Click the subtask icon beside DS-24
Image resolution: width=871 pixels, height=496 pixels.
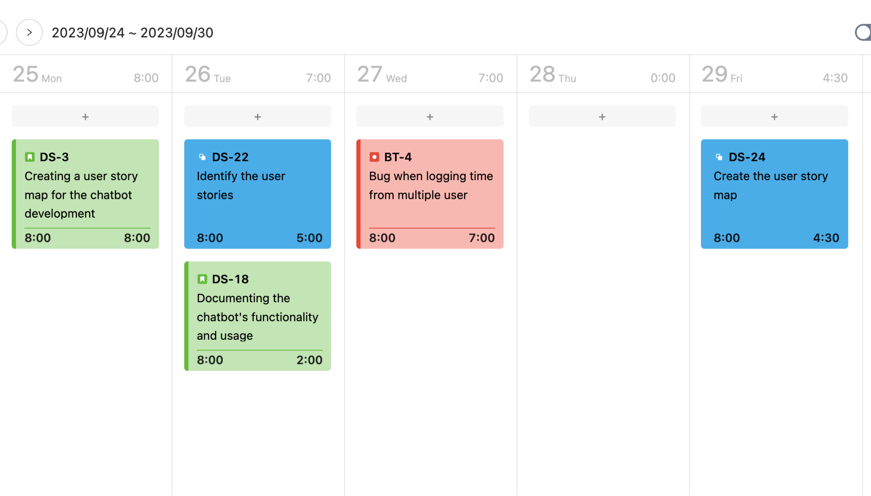(x=718, y=157)
